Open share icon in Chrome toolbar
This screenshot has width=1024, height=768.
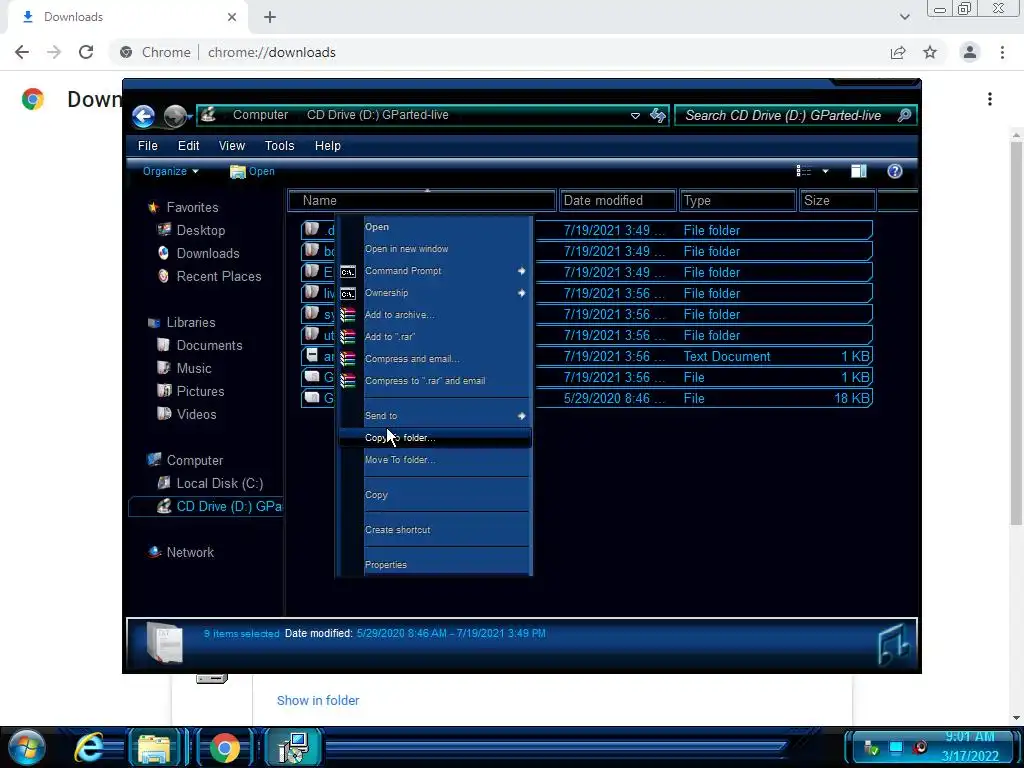898,52
